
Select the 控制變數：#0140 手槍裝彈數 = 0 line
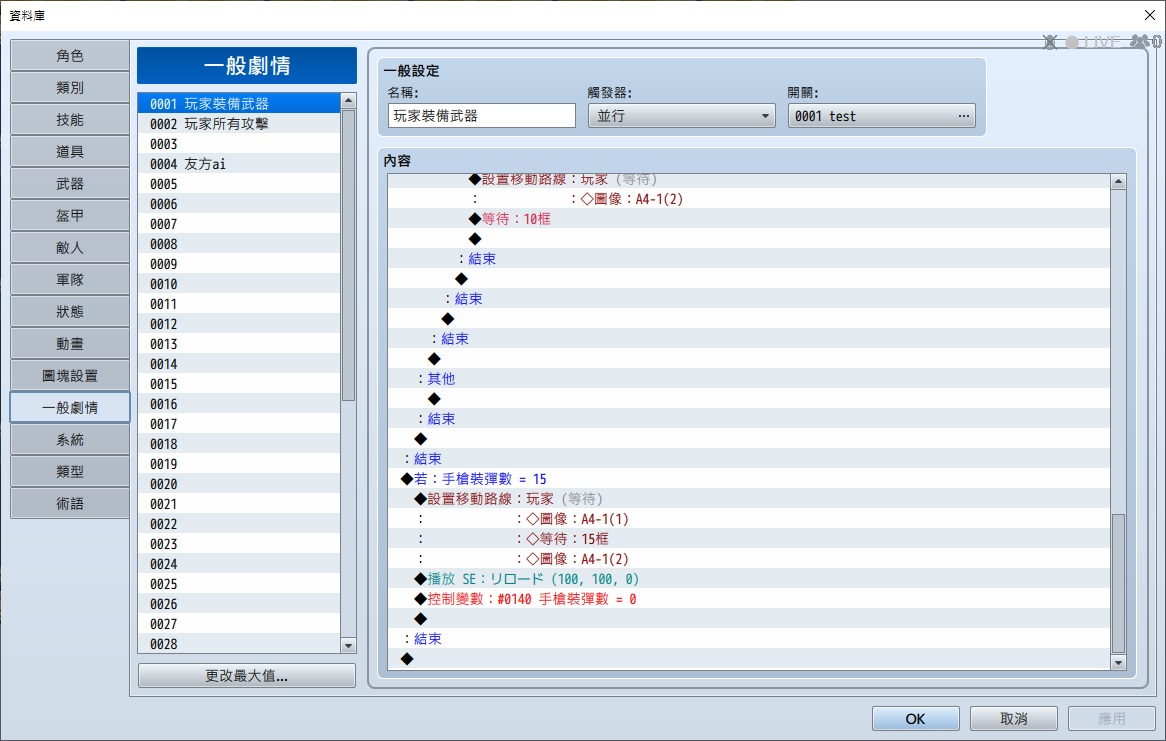click(749, 599)
